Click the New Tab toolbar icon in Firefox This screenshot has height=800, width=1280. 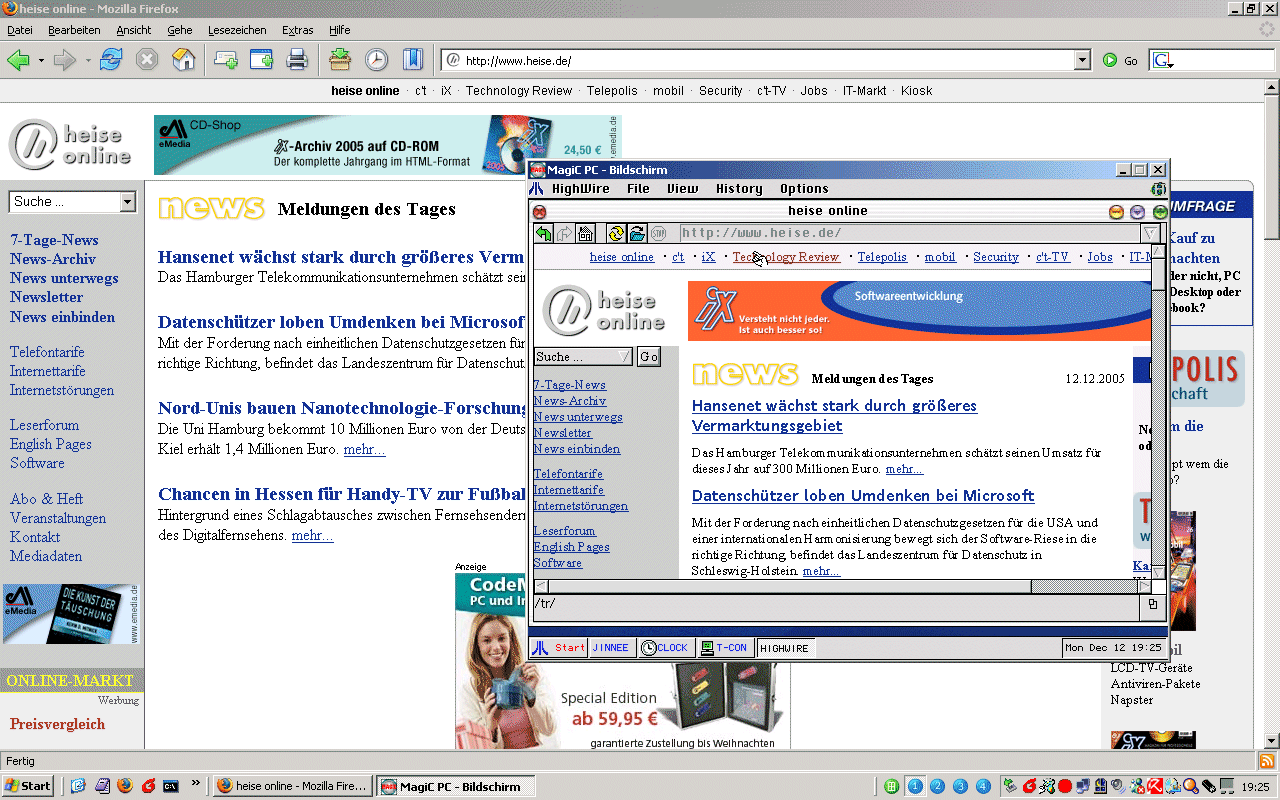click(x=225, y=60)
